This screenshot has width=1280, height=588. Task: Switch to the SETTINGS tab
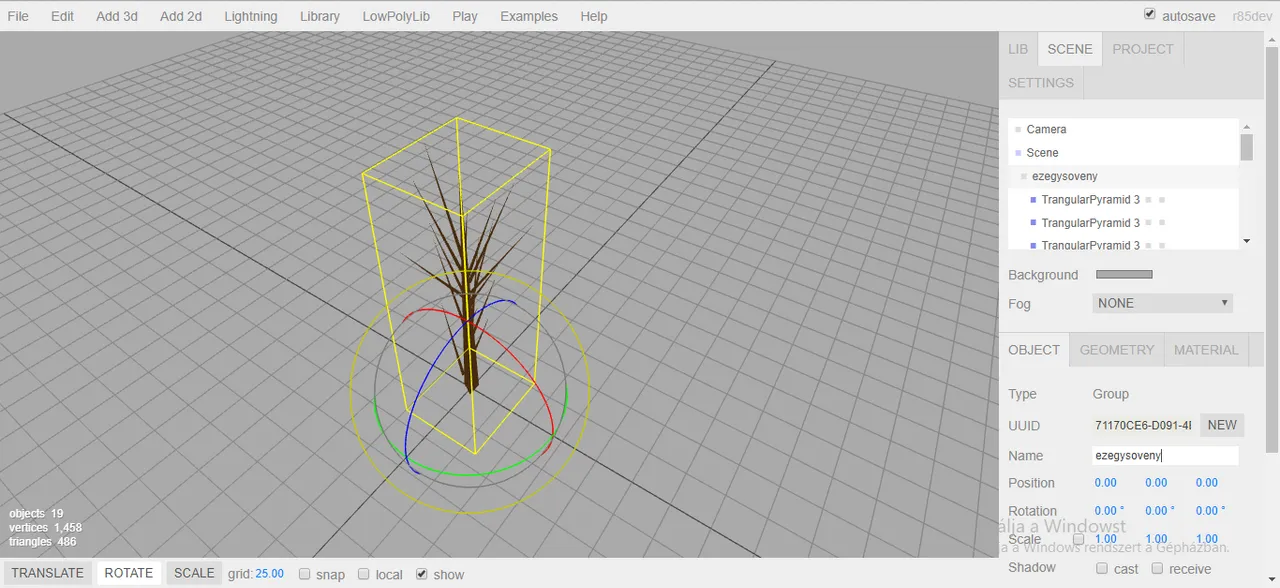coord(1041,83)
